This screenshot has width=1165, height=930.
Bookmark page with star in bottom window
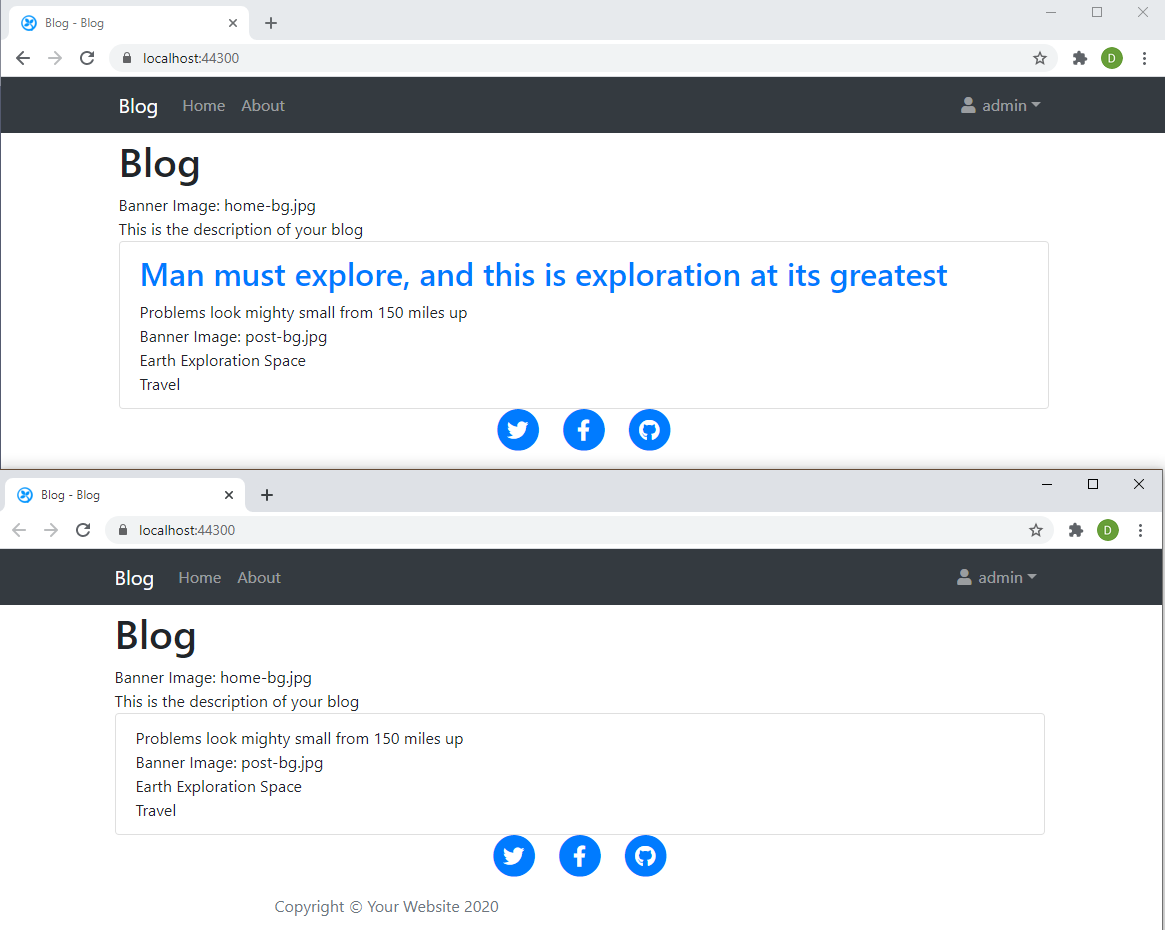coord(1036,530)
